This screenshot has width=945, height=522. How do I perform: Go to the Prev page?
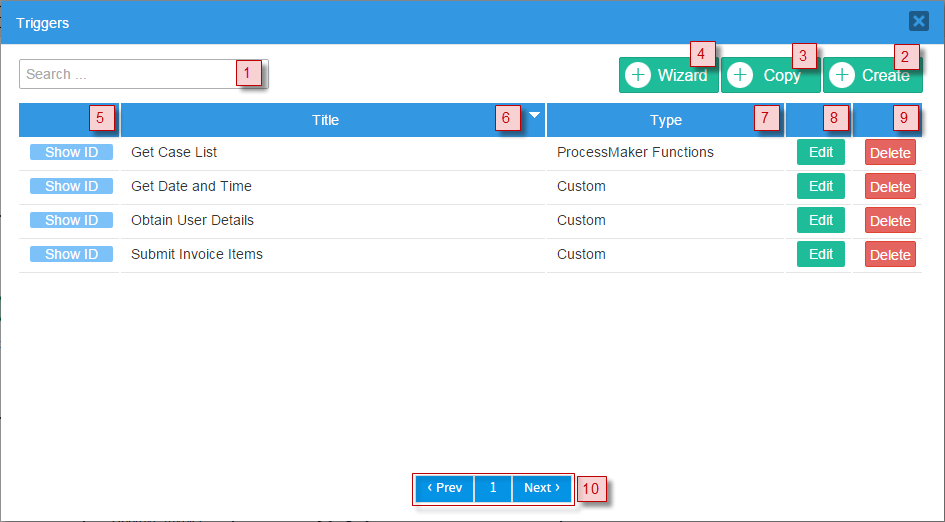(x=444, y=488)
